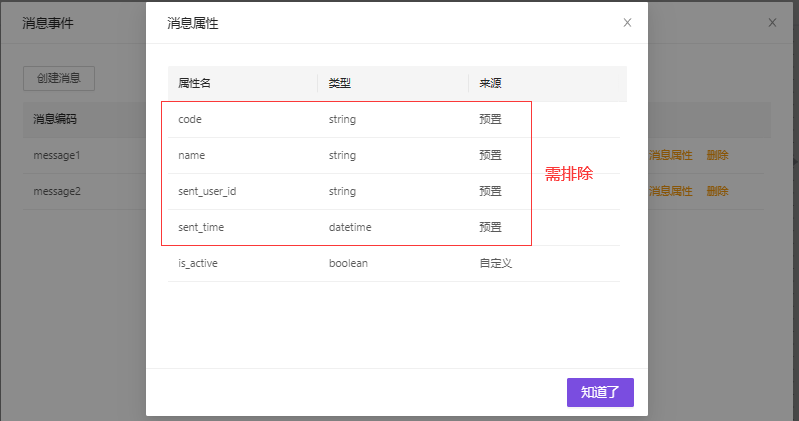Close the 消息事件 background panel

[772, 22]
